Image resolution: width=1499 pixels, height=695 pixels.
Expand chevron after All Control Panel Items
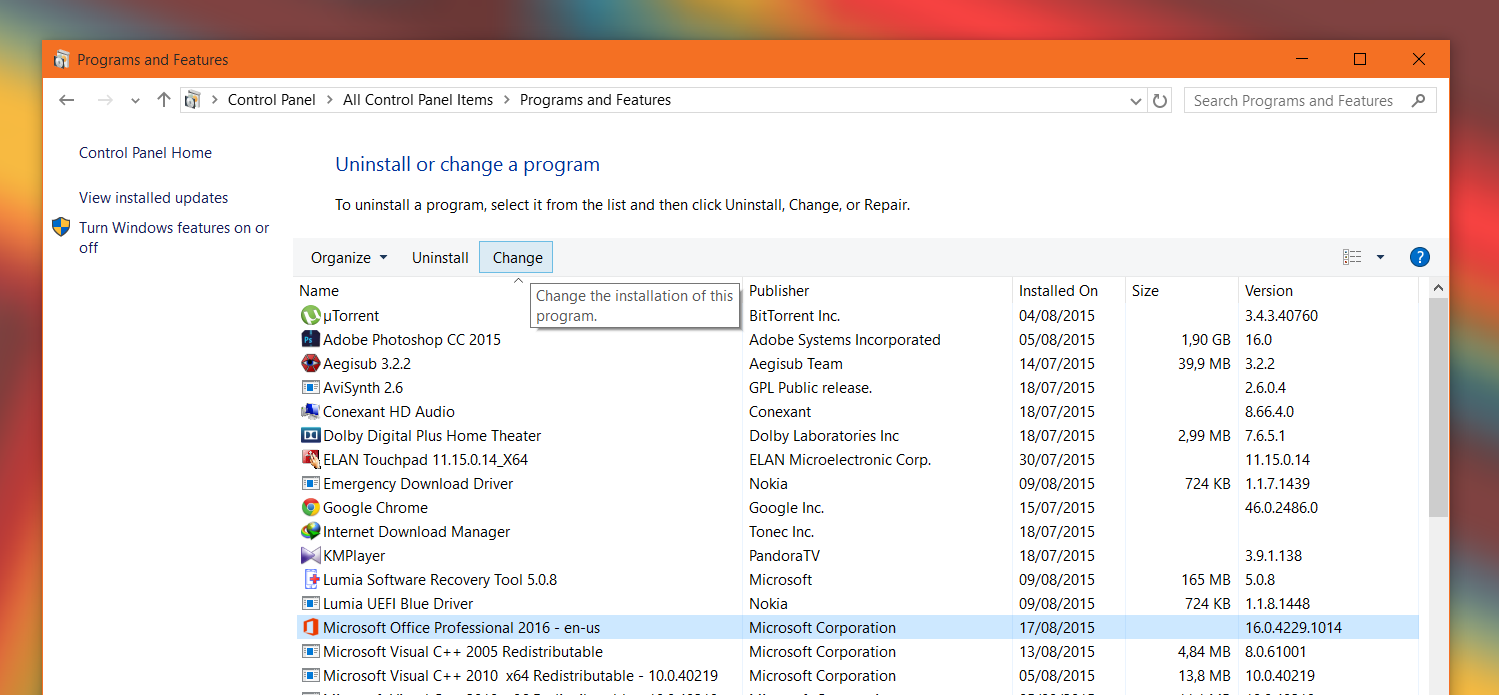(506, 100)
